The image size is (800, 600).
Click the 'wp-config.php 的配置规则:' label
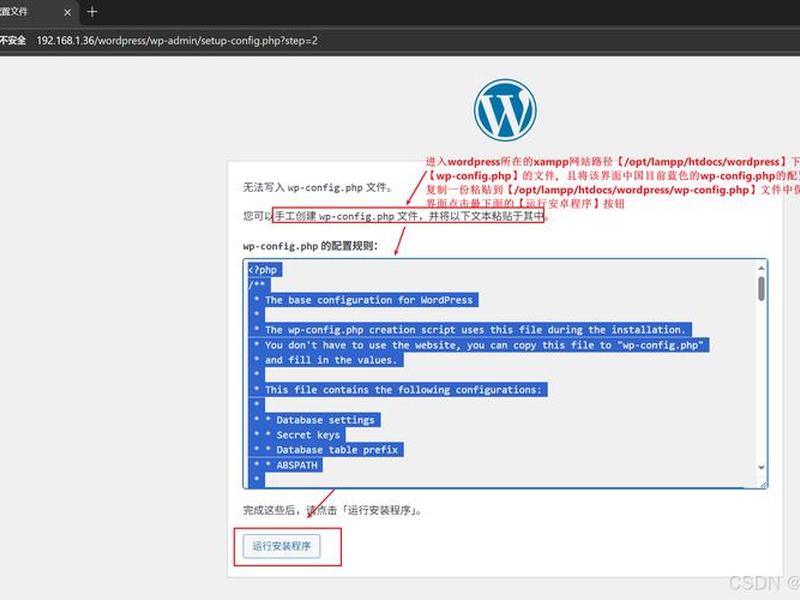[310, 246]
